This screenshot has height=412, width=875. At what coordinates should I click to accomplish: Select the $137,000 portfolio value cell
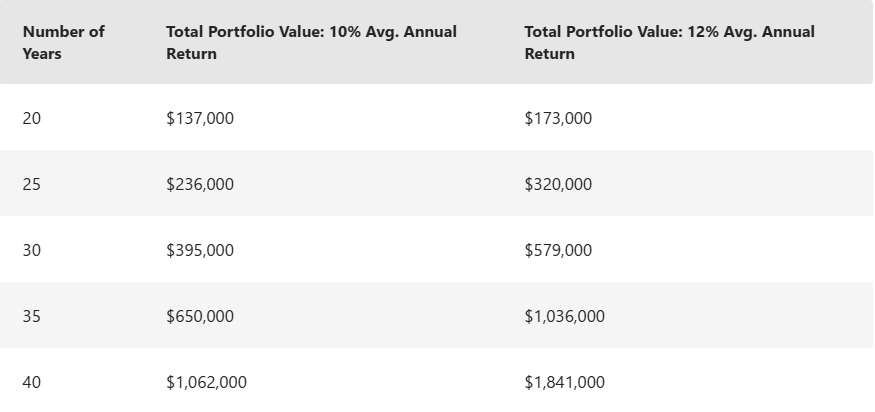coord(200,118)
